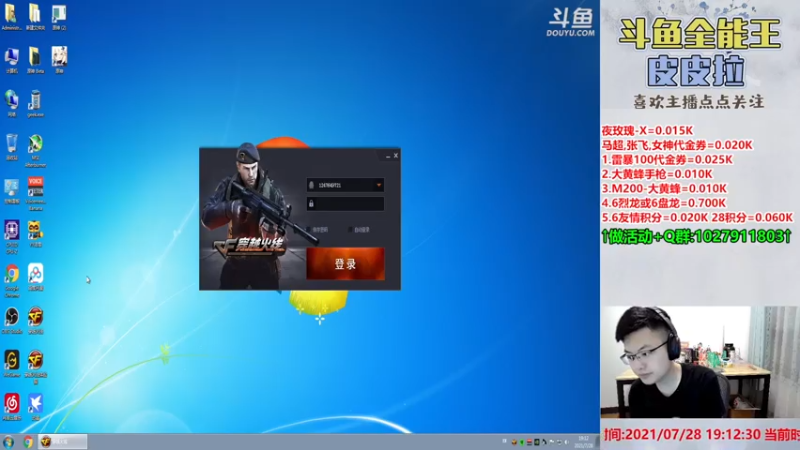Open the dark folder icon in the second row
Screen dimensions: 800x450
point(35,60)
